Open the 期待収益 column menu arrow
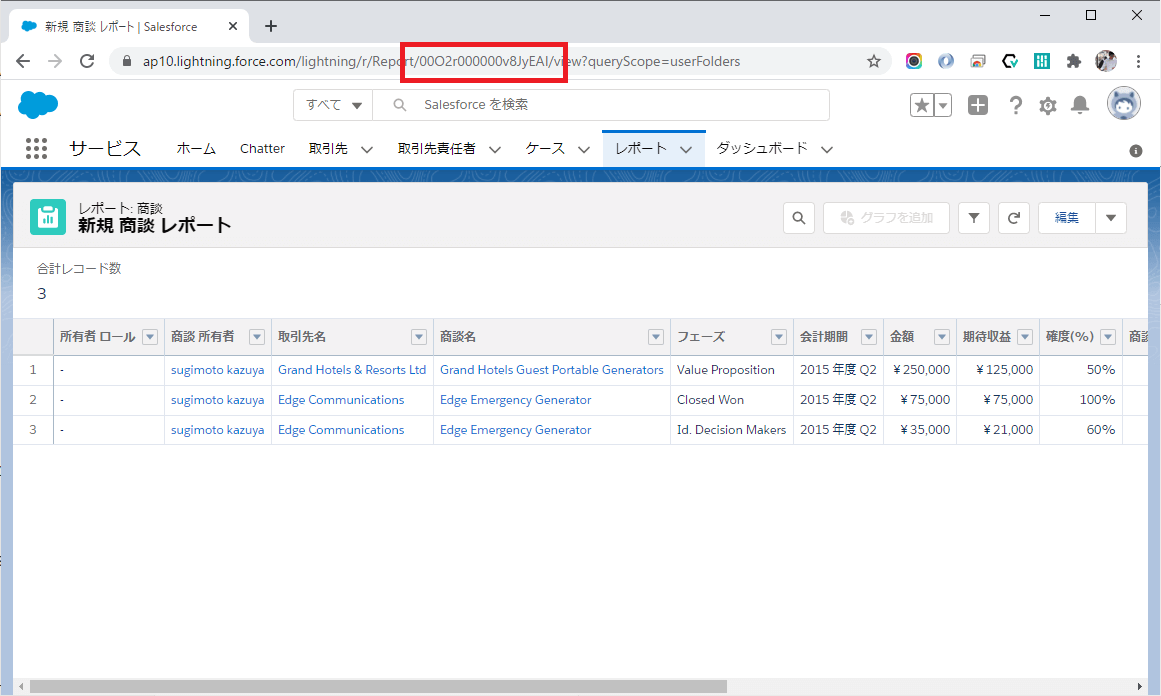This screenshot has width=1161, height=696. tap(1026, 337)
